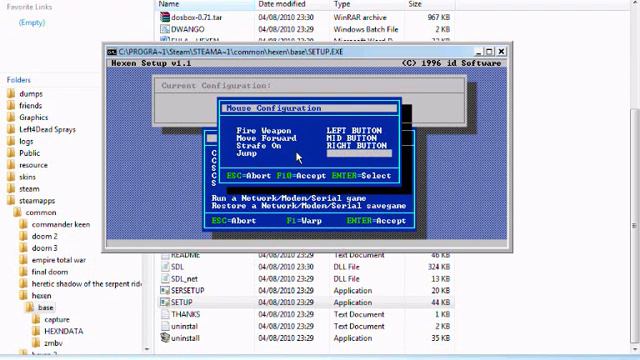Click folder tree scroll down arrow
Screen dimensions: 640x360
[x=147, y=349]
